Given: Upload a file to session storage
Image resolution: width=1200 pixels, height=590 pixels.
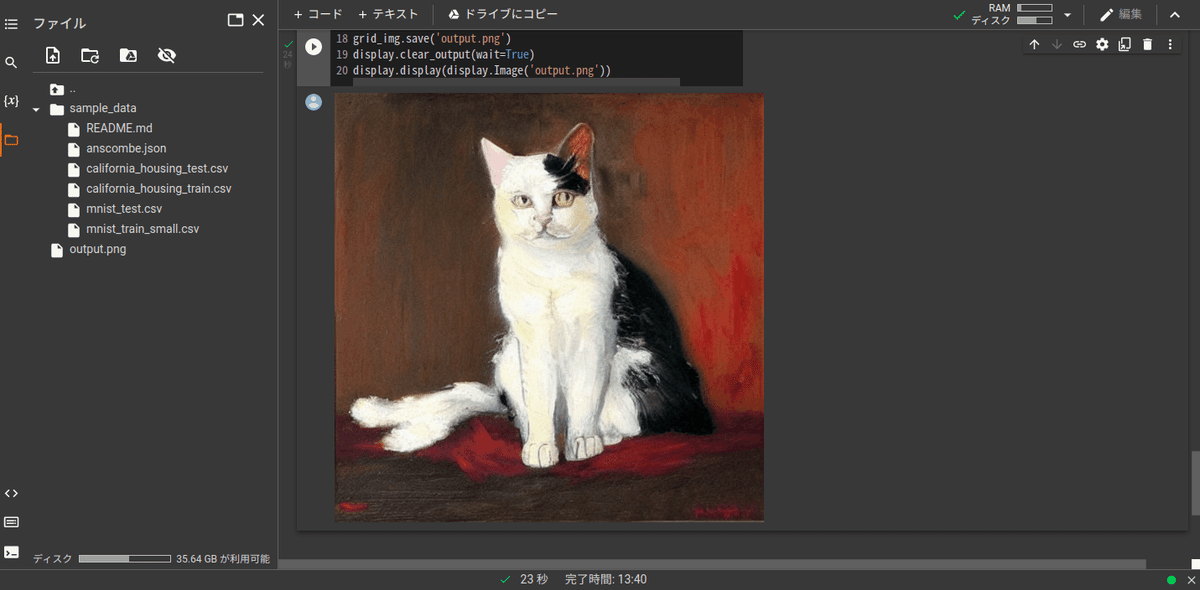Looking at the screenshot, I should click(53, 56).
